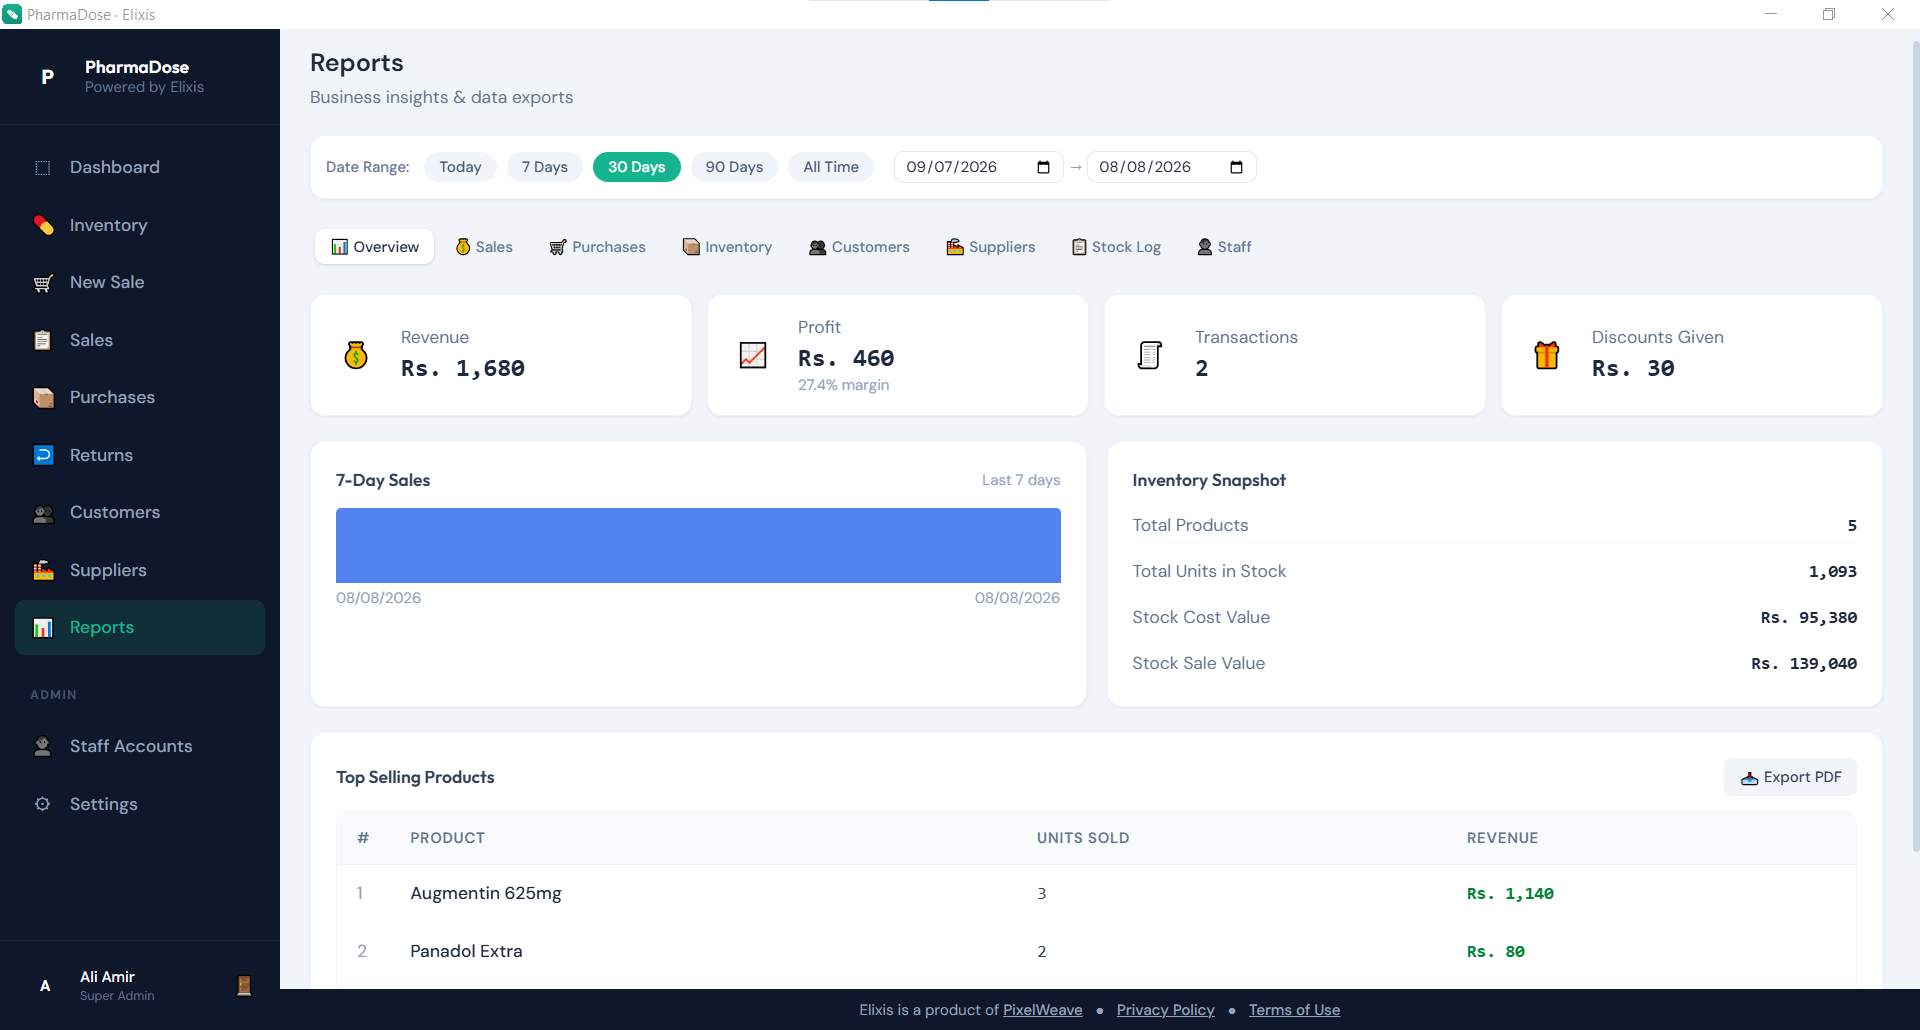The image size is (1920, 1030).
Task: Click the Profit chart icon
Action: click(x=753, y=355)
